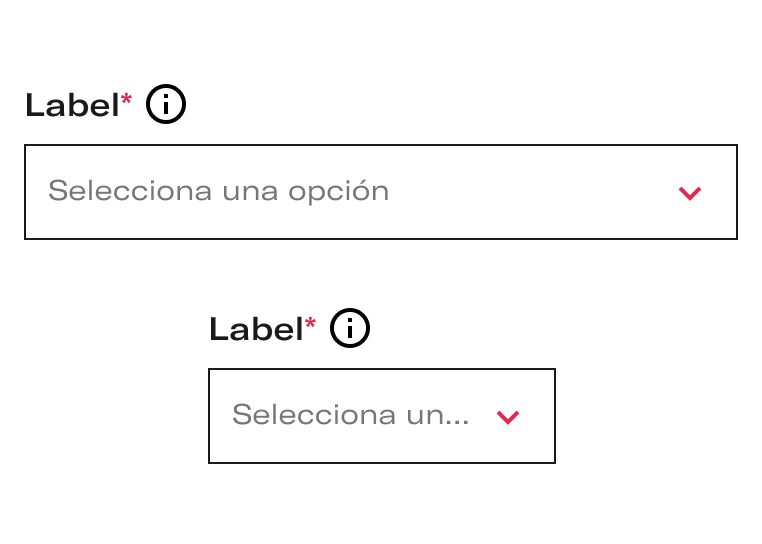Expand the truncated "Selecciona un..." dropdown

(x=382, y=416)
